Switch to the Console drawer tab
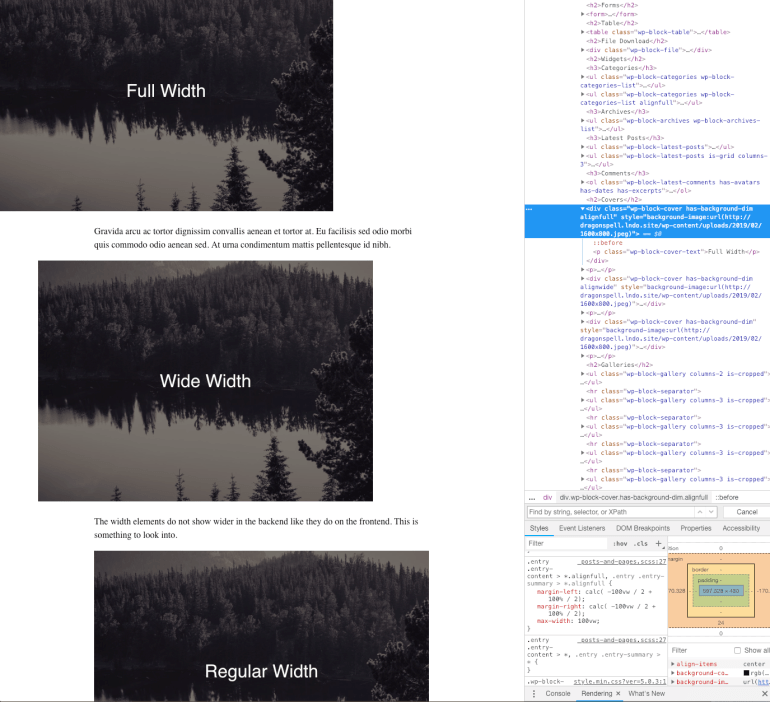This screenshot has height=702, width=770. (x=558, y=694)
